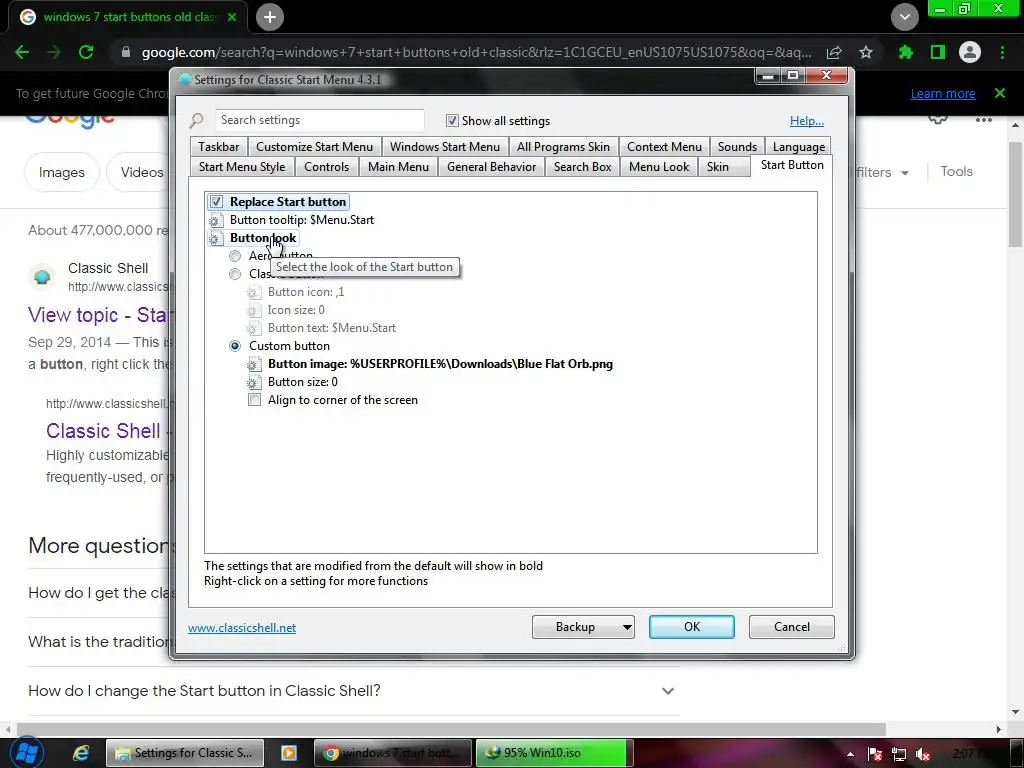This screenshot has width=1024, height=768.
Task: Open the Images filter on Google
Action: click(61, 172)
